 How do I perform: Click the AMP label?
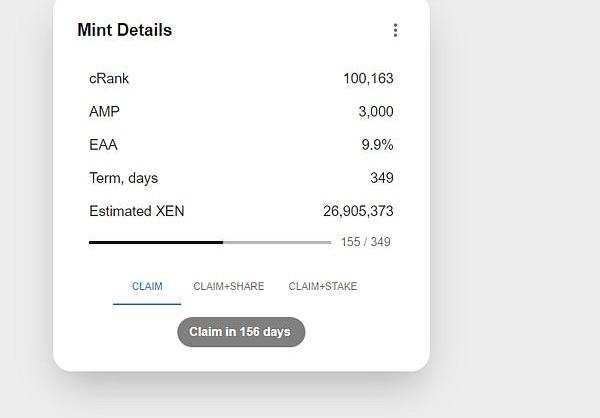coord(104,112)
